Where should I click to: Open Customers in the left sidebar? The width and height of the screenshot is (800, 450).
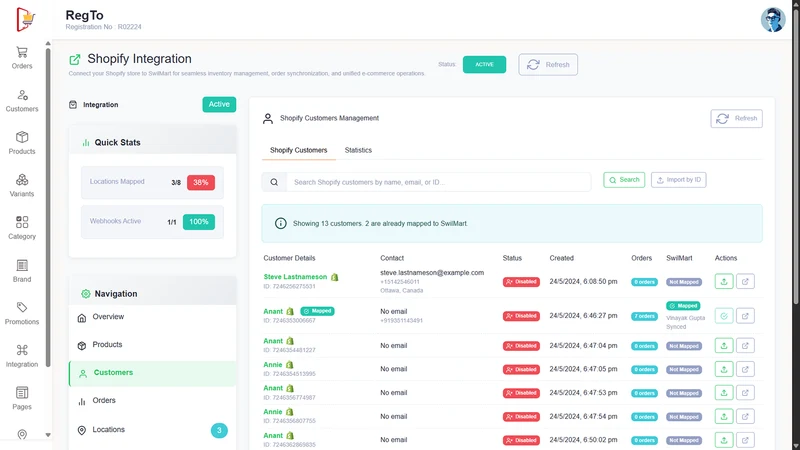(x=22, y=101)
